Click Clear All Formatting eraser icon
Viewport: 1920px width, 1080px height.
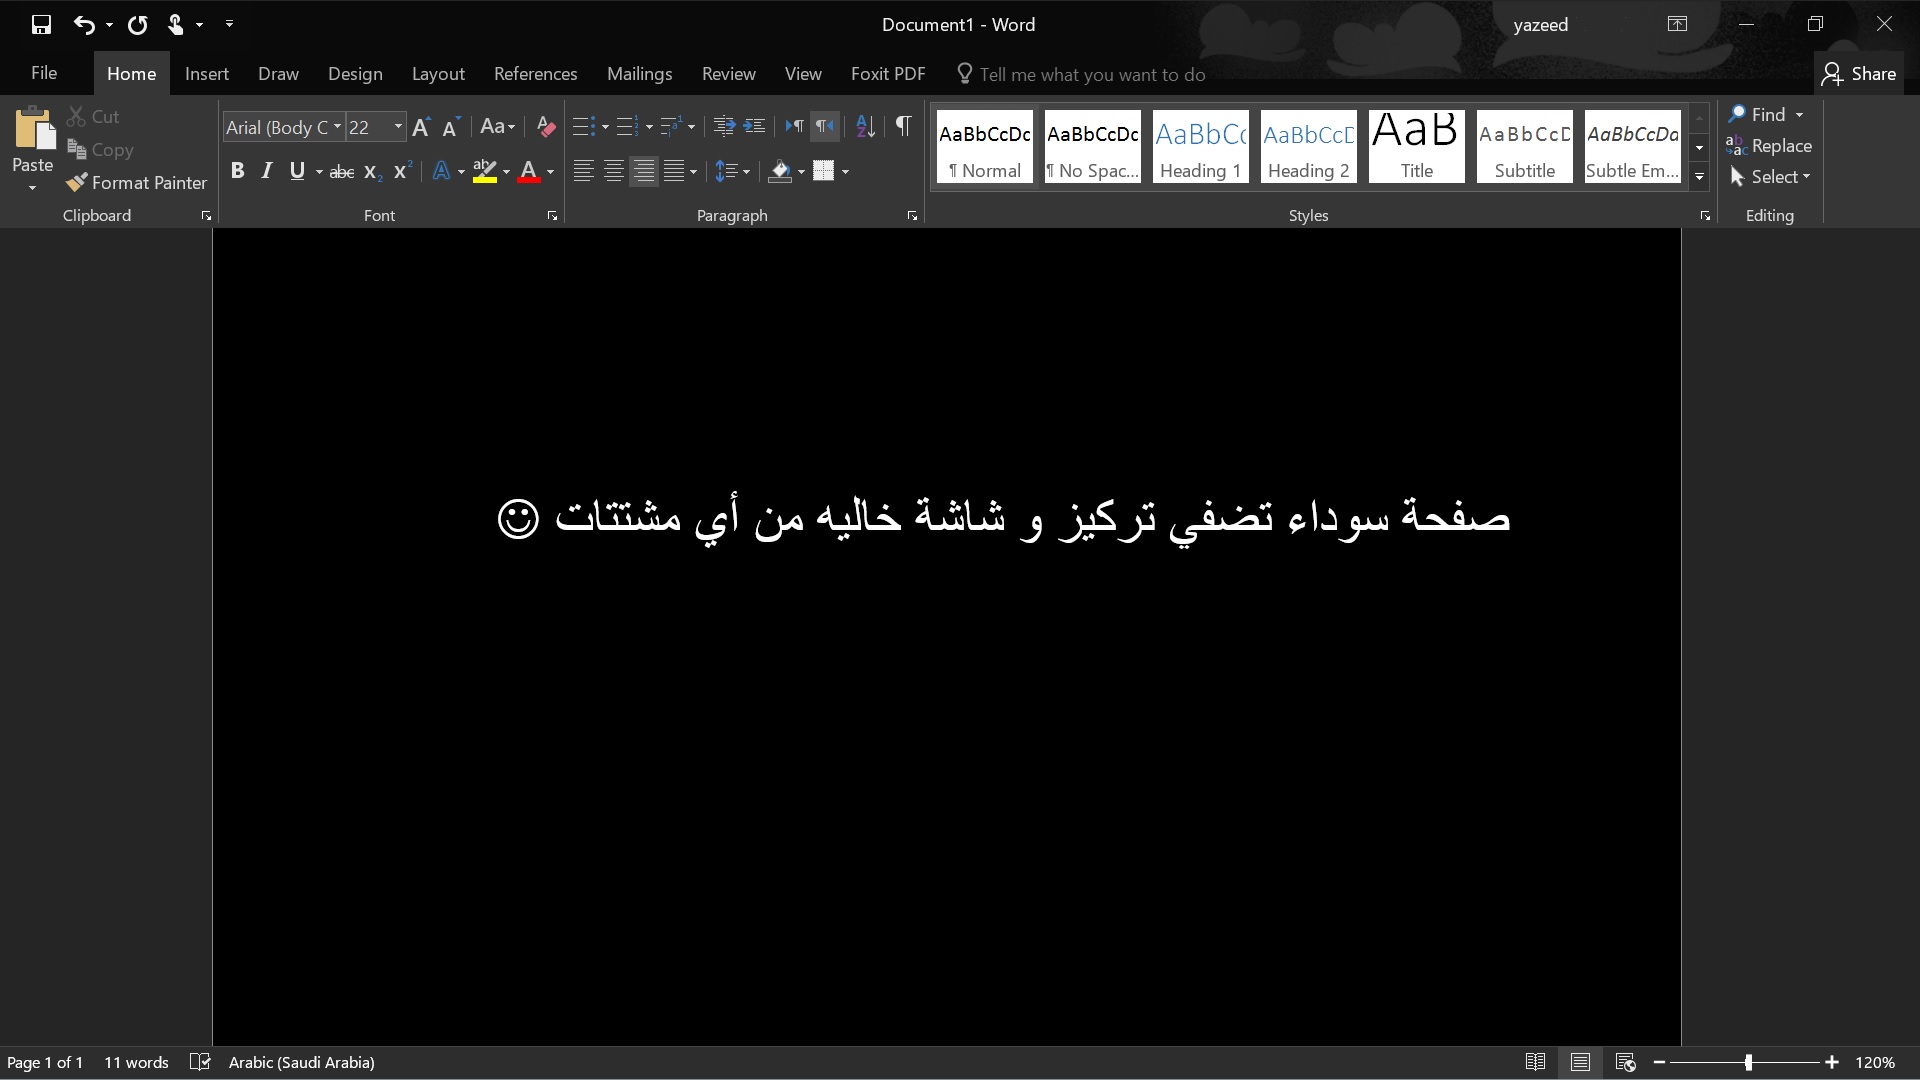click(x=545, y=127)
